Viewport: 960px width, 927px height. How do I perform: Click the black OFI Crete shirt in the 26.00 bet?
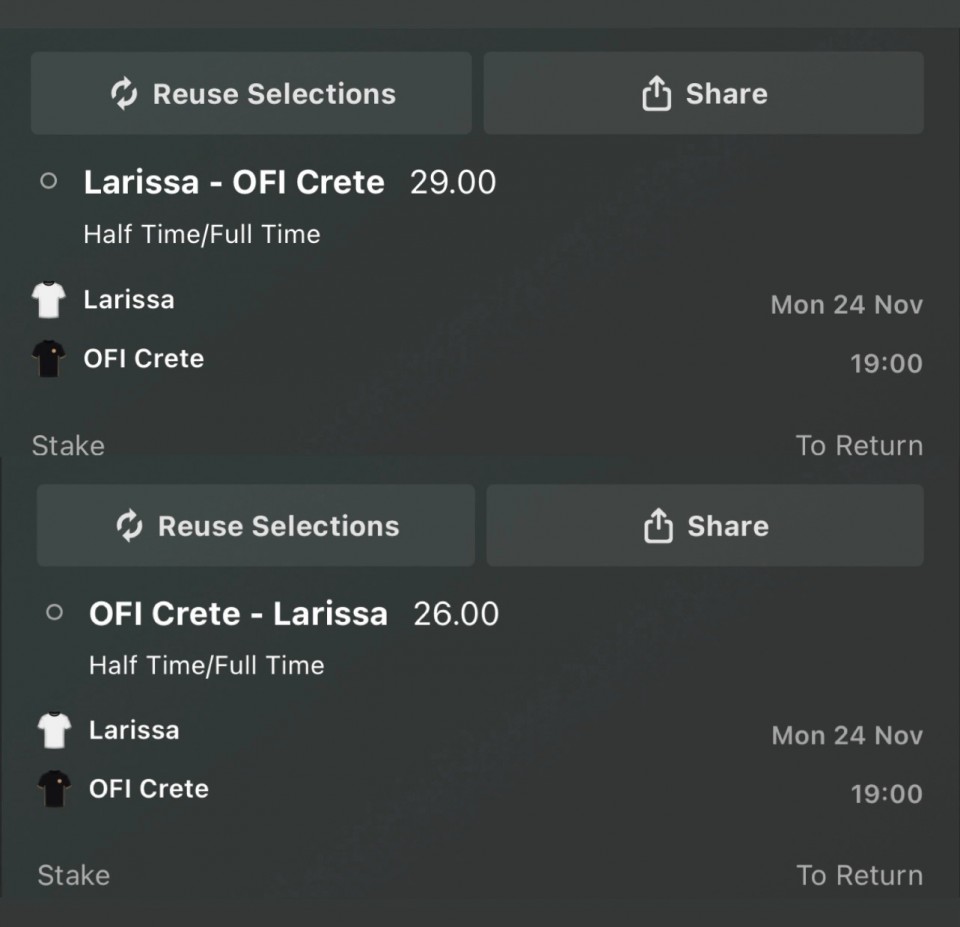click(x=54, y=789)
